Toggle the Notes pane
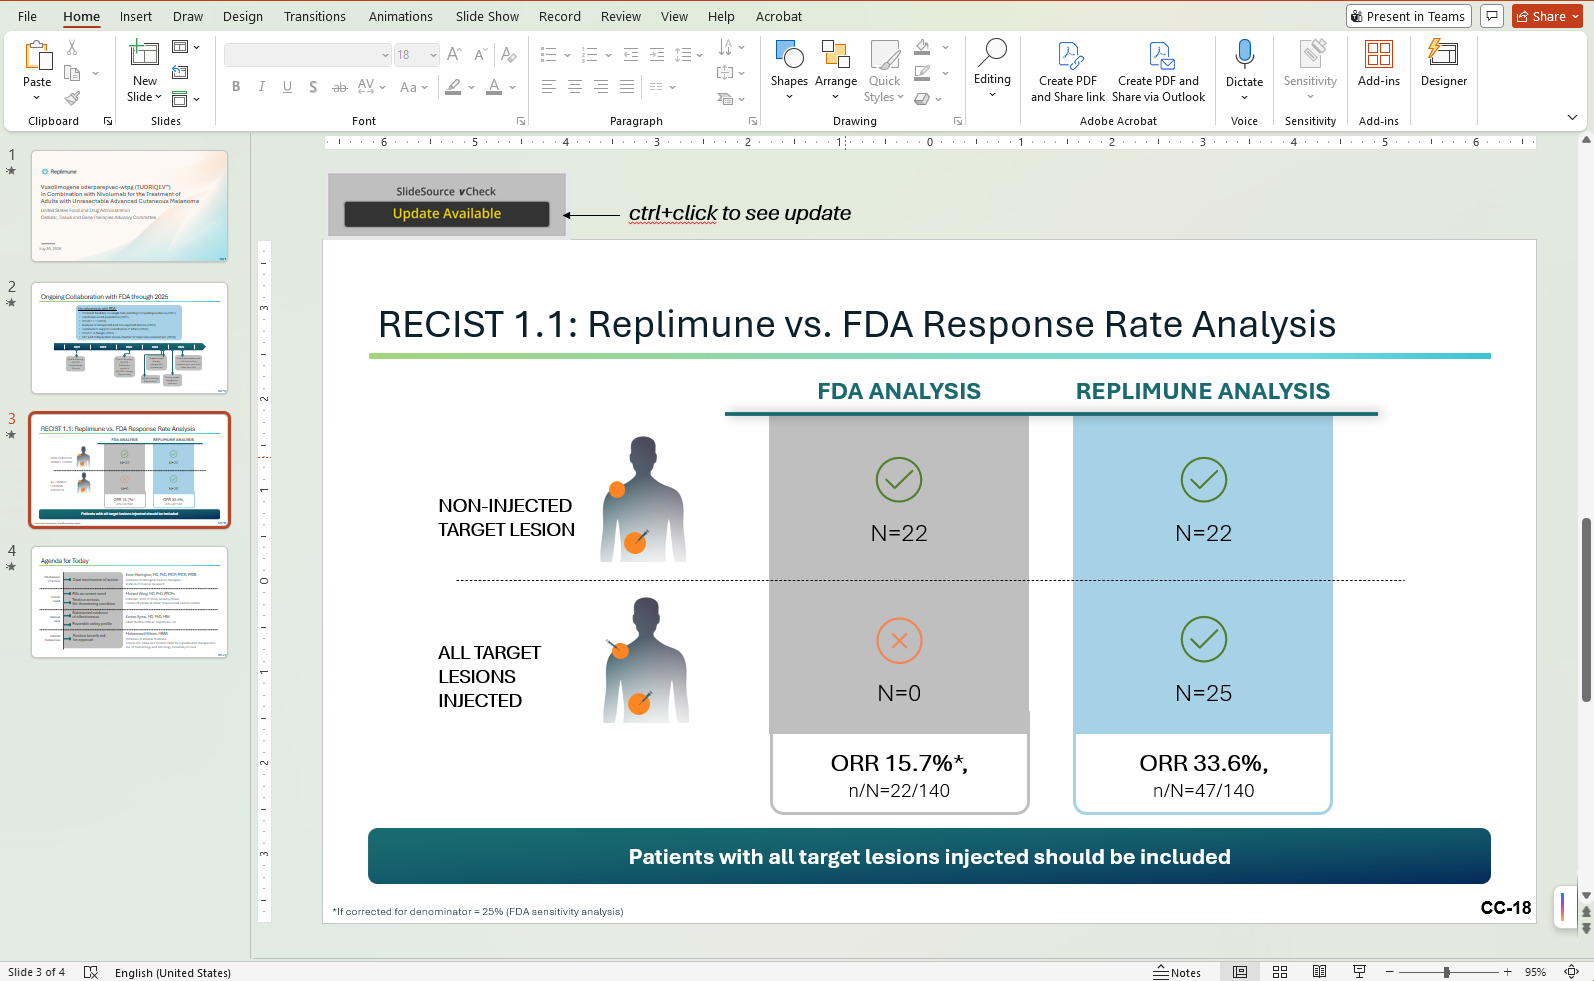This screenshot has height=981, width=1594. tap(1177, 972)
